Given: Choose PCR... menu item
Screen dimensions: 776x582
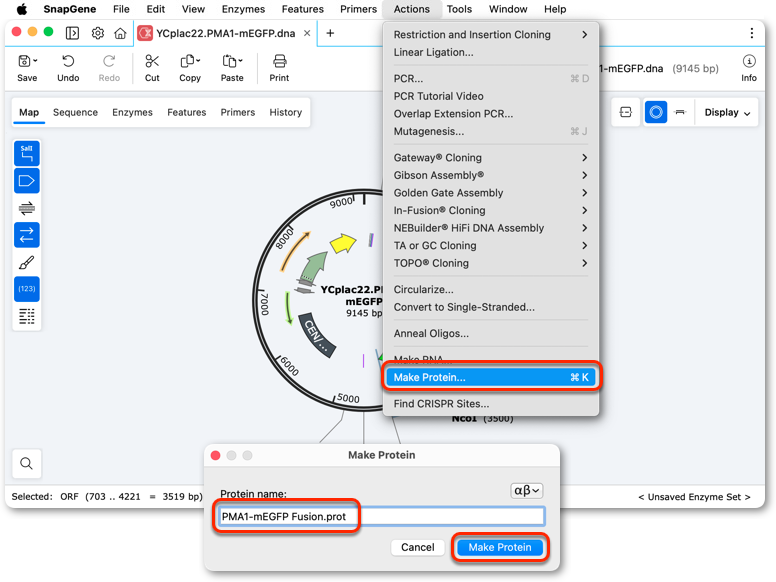Looking at the screenshot, I should click(x=490, y=79).
